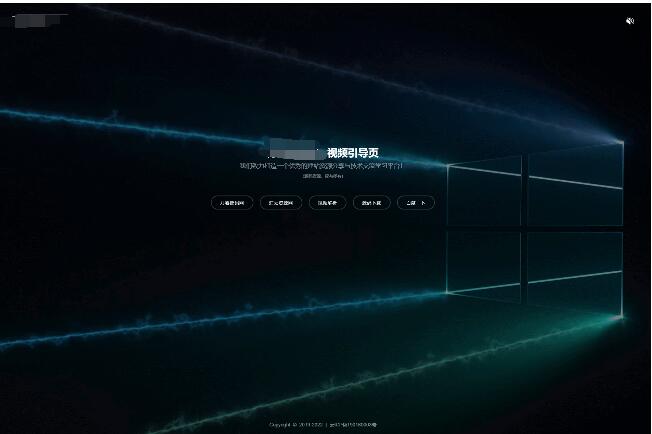Open the fourth rounded navigation button

(372, 203)
